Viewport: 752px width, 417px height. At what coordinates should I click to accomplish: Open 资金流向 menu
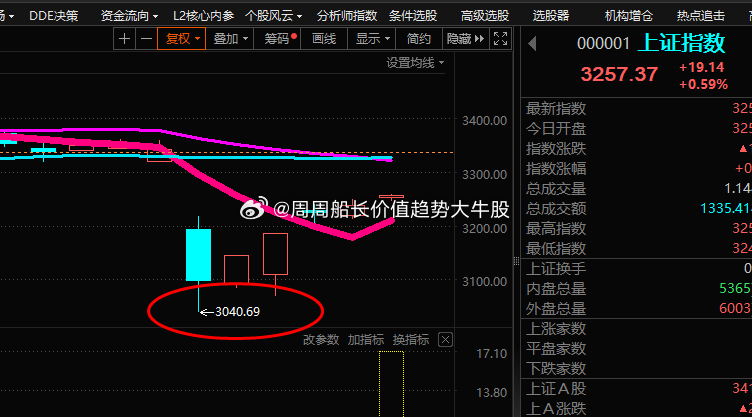point(129,16)
